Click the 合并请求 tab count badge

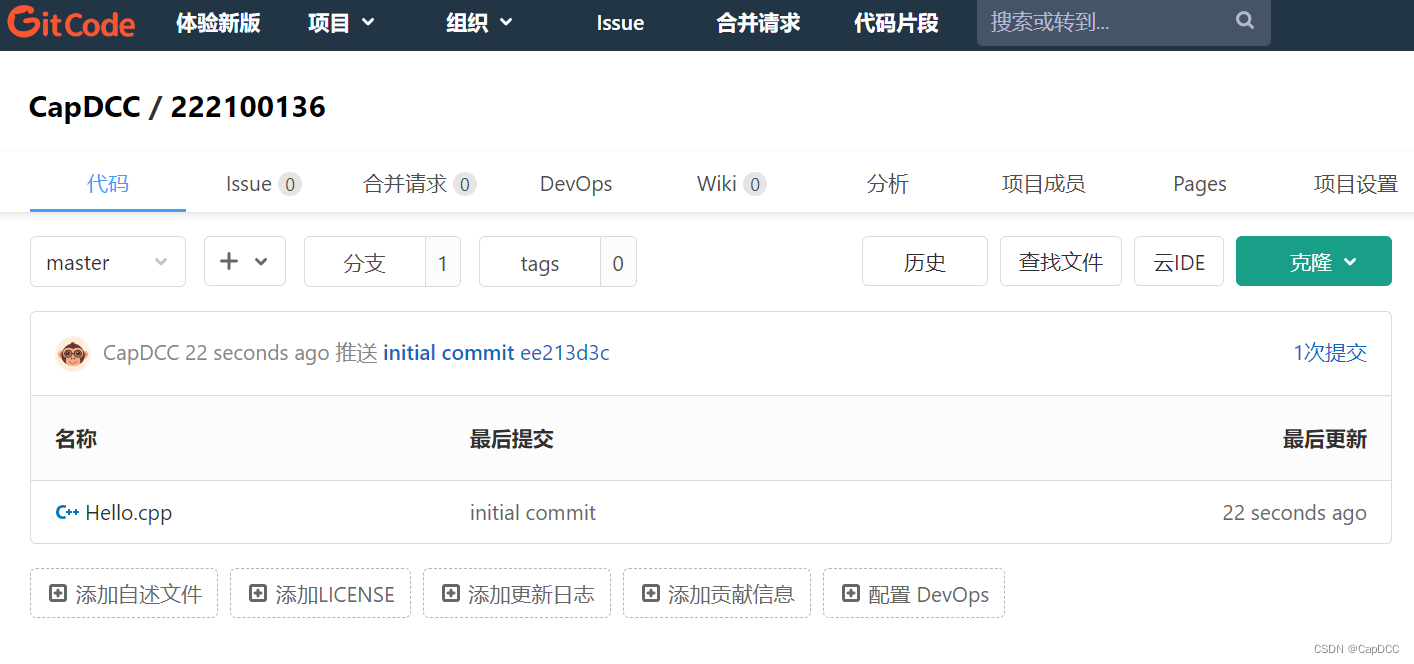pyautogui.click(x=465, y=184)
